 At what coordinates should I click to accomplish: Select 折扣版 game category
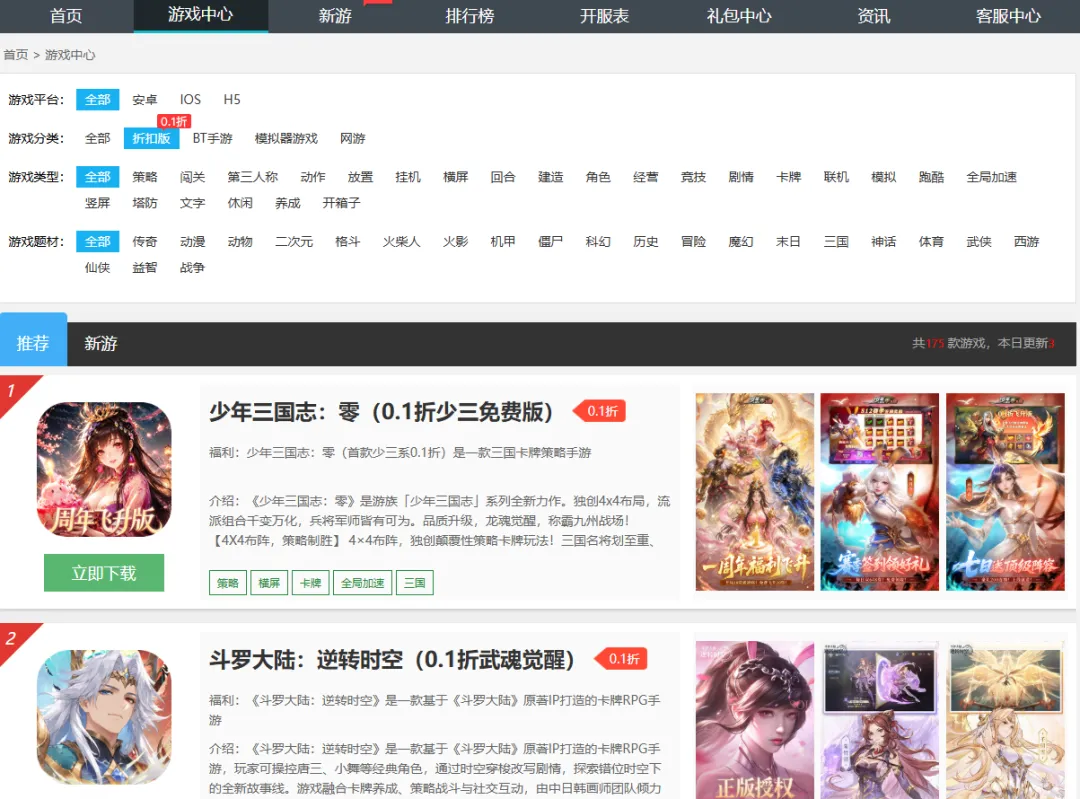pyautogui.click(x=152, y=138)
